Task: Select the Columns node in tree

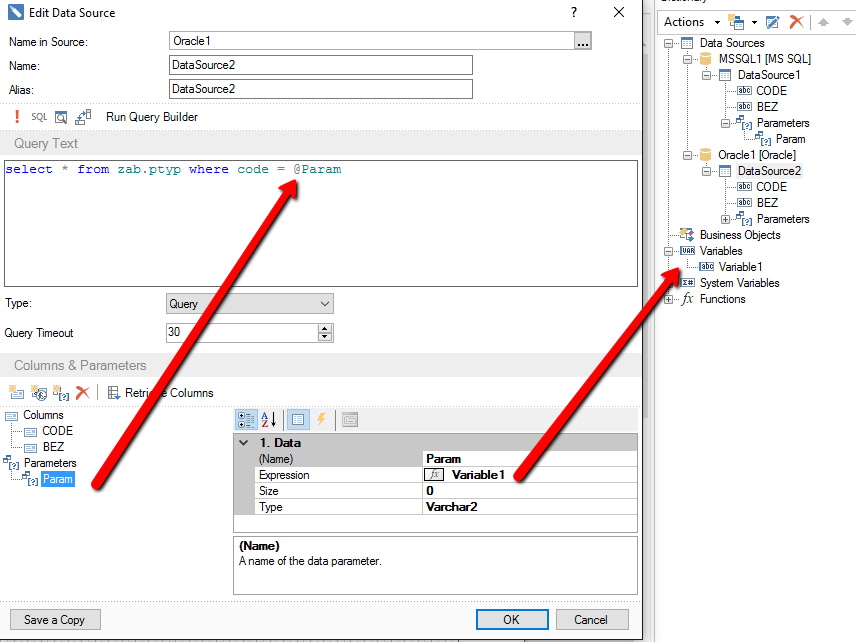Action: pyautogui.click(x=43, y=415)
